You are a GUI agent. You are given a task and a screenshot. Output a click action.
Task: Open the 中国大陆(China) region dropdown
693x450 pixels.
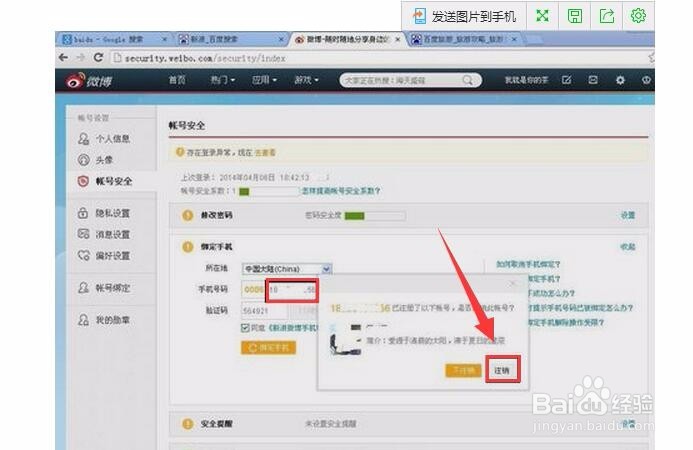[287, 269]
